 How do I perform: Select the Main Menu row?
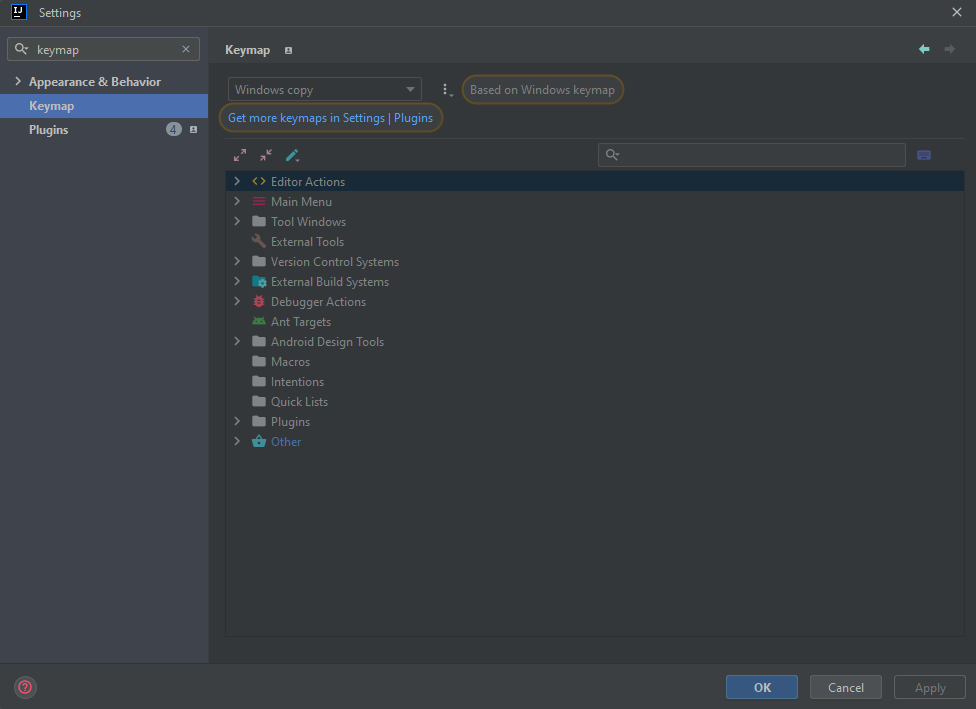point(594,201)
